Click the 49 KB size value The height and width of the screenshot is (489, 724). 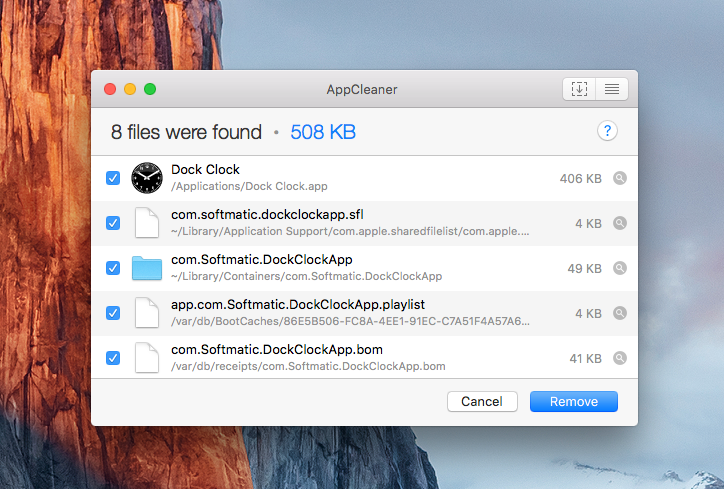point(584,268)
